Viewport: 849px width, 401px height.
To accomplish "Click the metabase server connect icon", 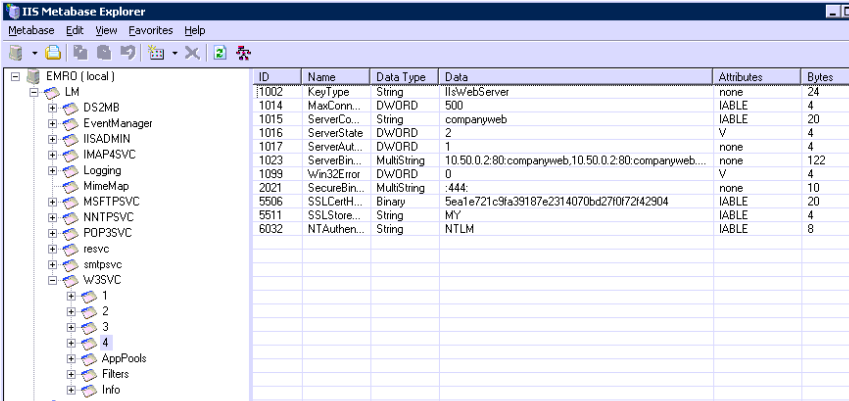I will [14, 51].
